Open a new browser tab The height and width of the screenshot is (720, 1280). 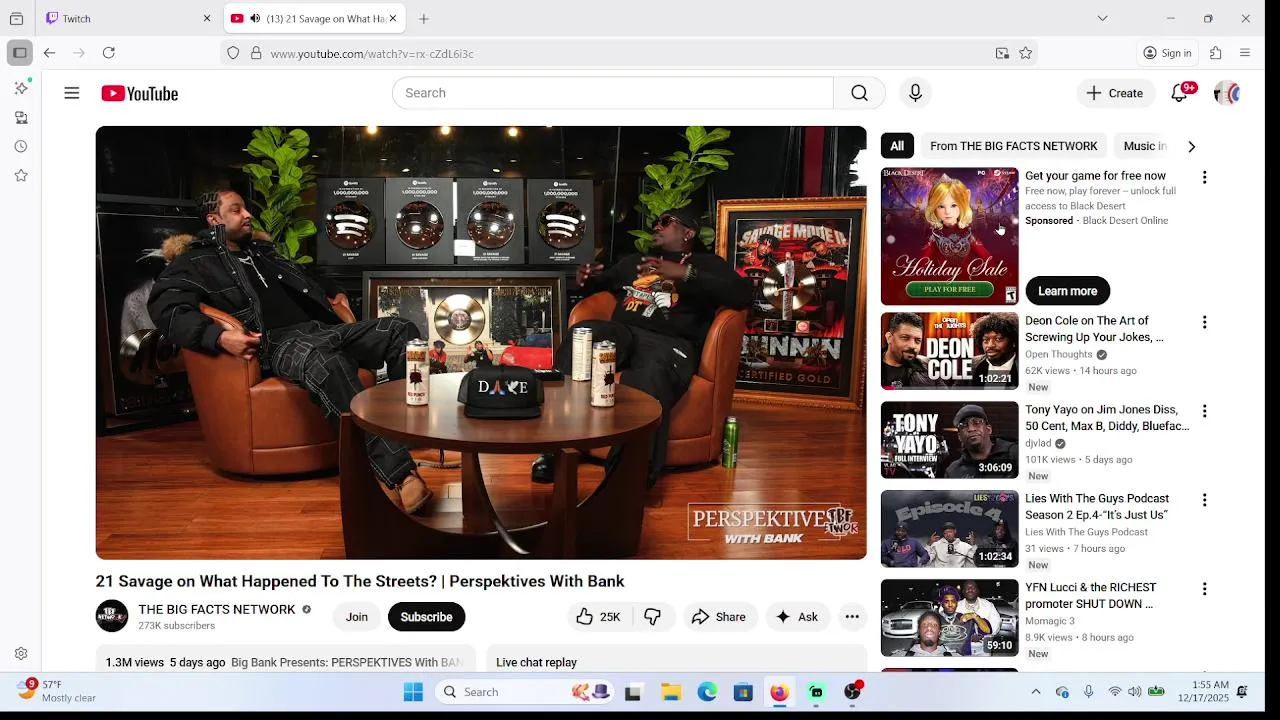(424, 18)
